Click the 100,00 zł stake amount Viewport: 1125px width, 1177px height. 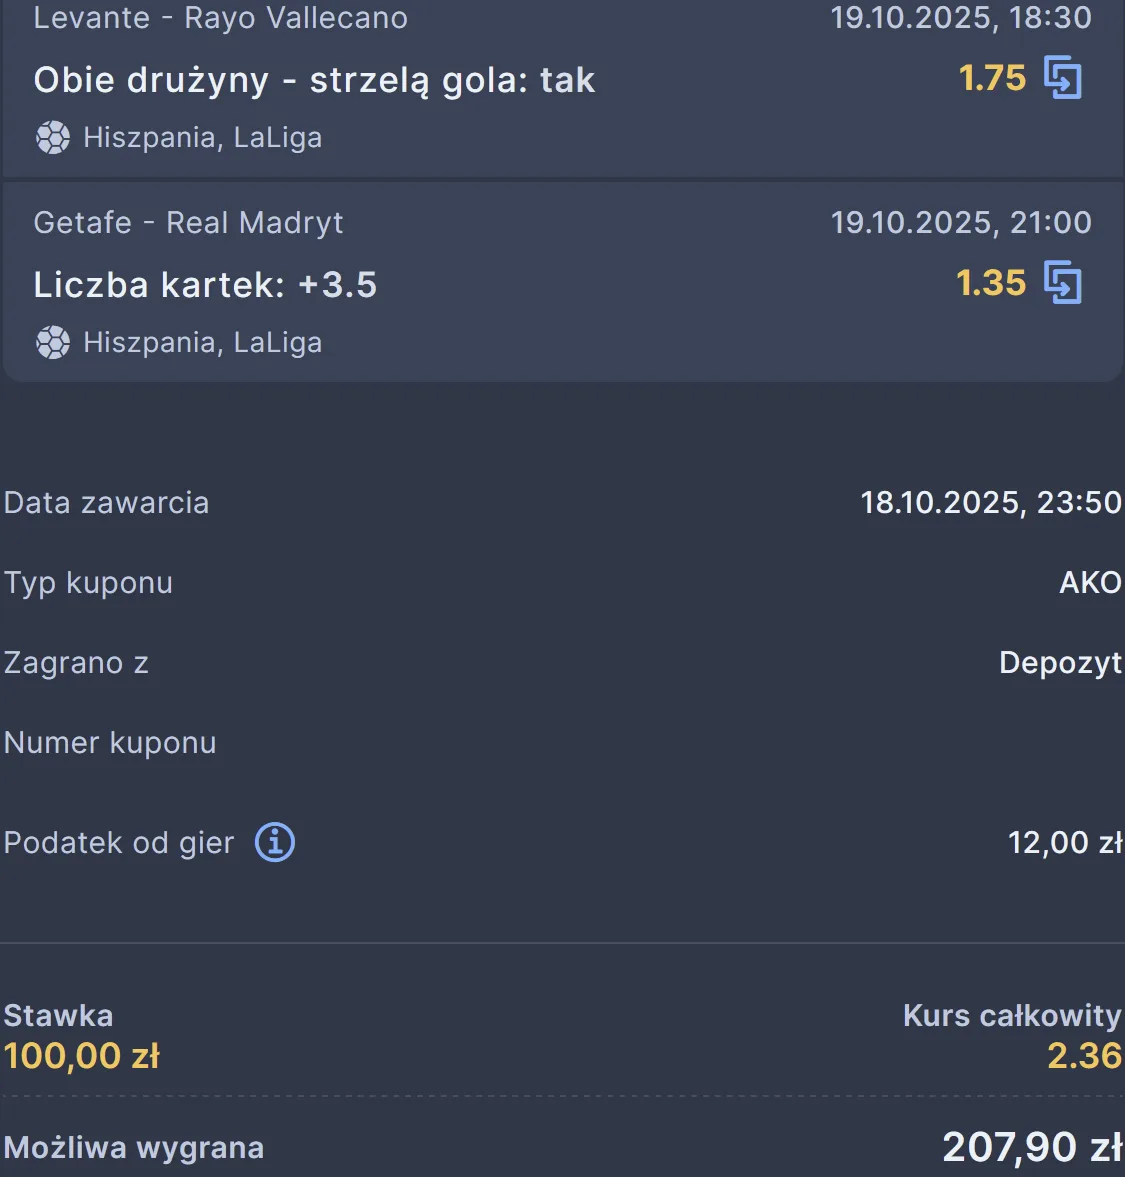pos(82,1056)
